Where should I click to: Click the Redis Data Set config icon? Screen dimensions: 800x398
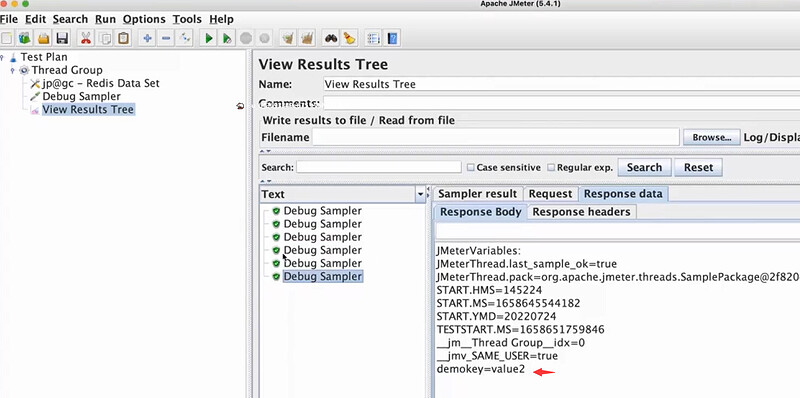point(35,83)
